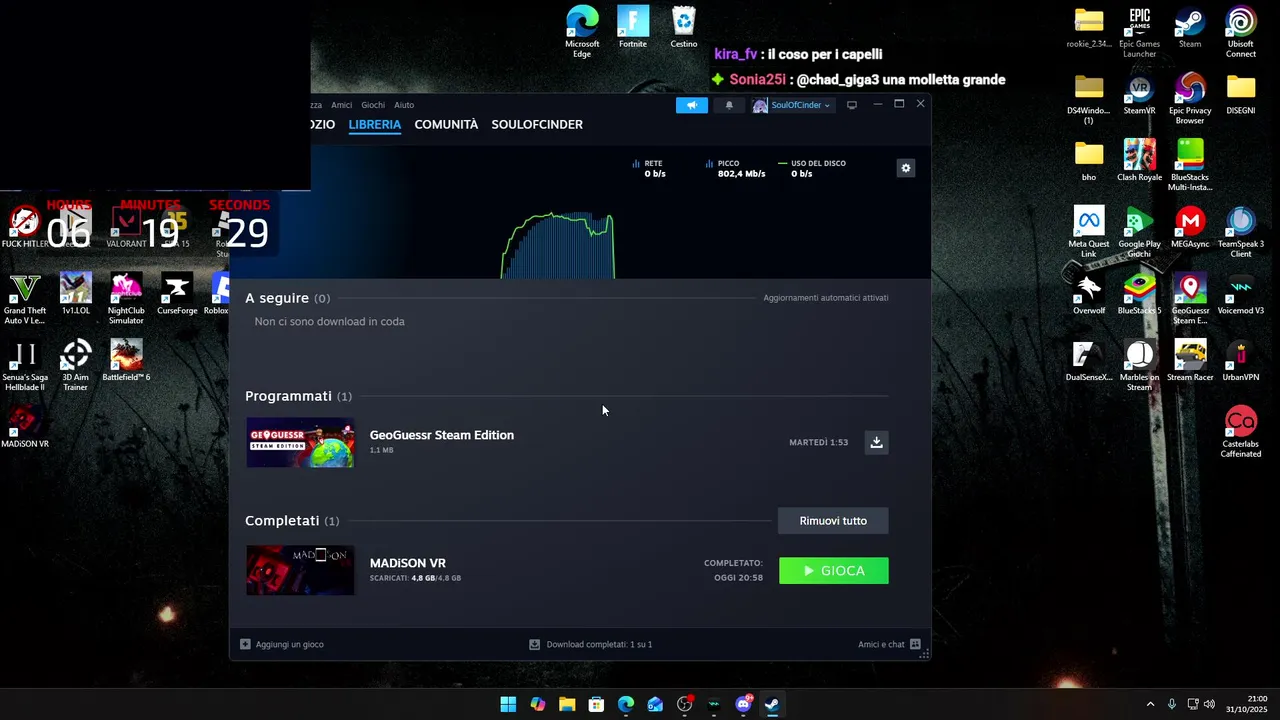Click the Programmati section heading
This screenshot has width=1280, height=720.
tap(298, 396)
